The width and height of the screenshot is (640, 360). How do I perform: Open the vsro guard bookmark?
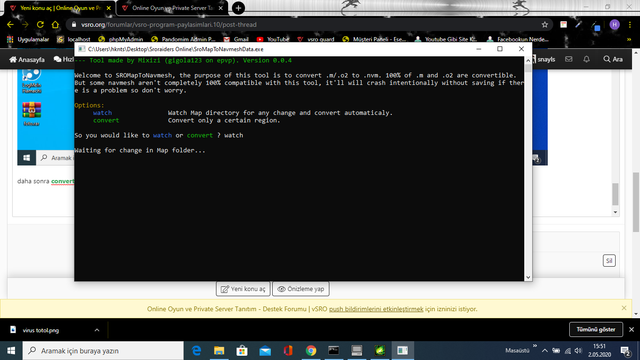point(316,39)
